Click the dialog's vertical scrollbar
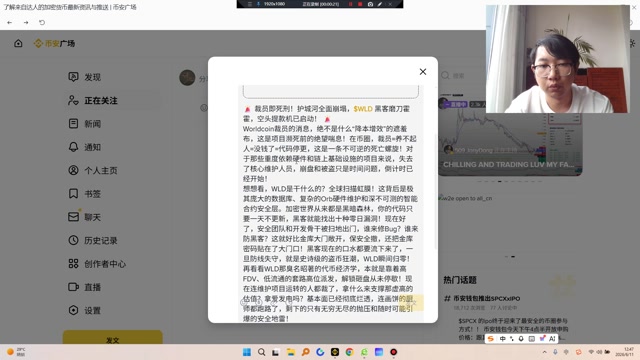The image size is (640, 360). 436,192
